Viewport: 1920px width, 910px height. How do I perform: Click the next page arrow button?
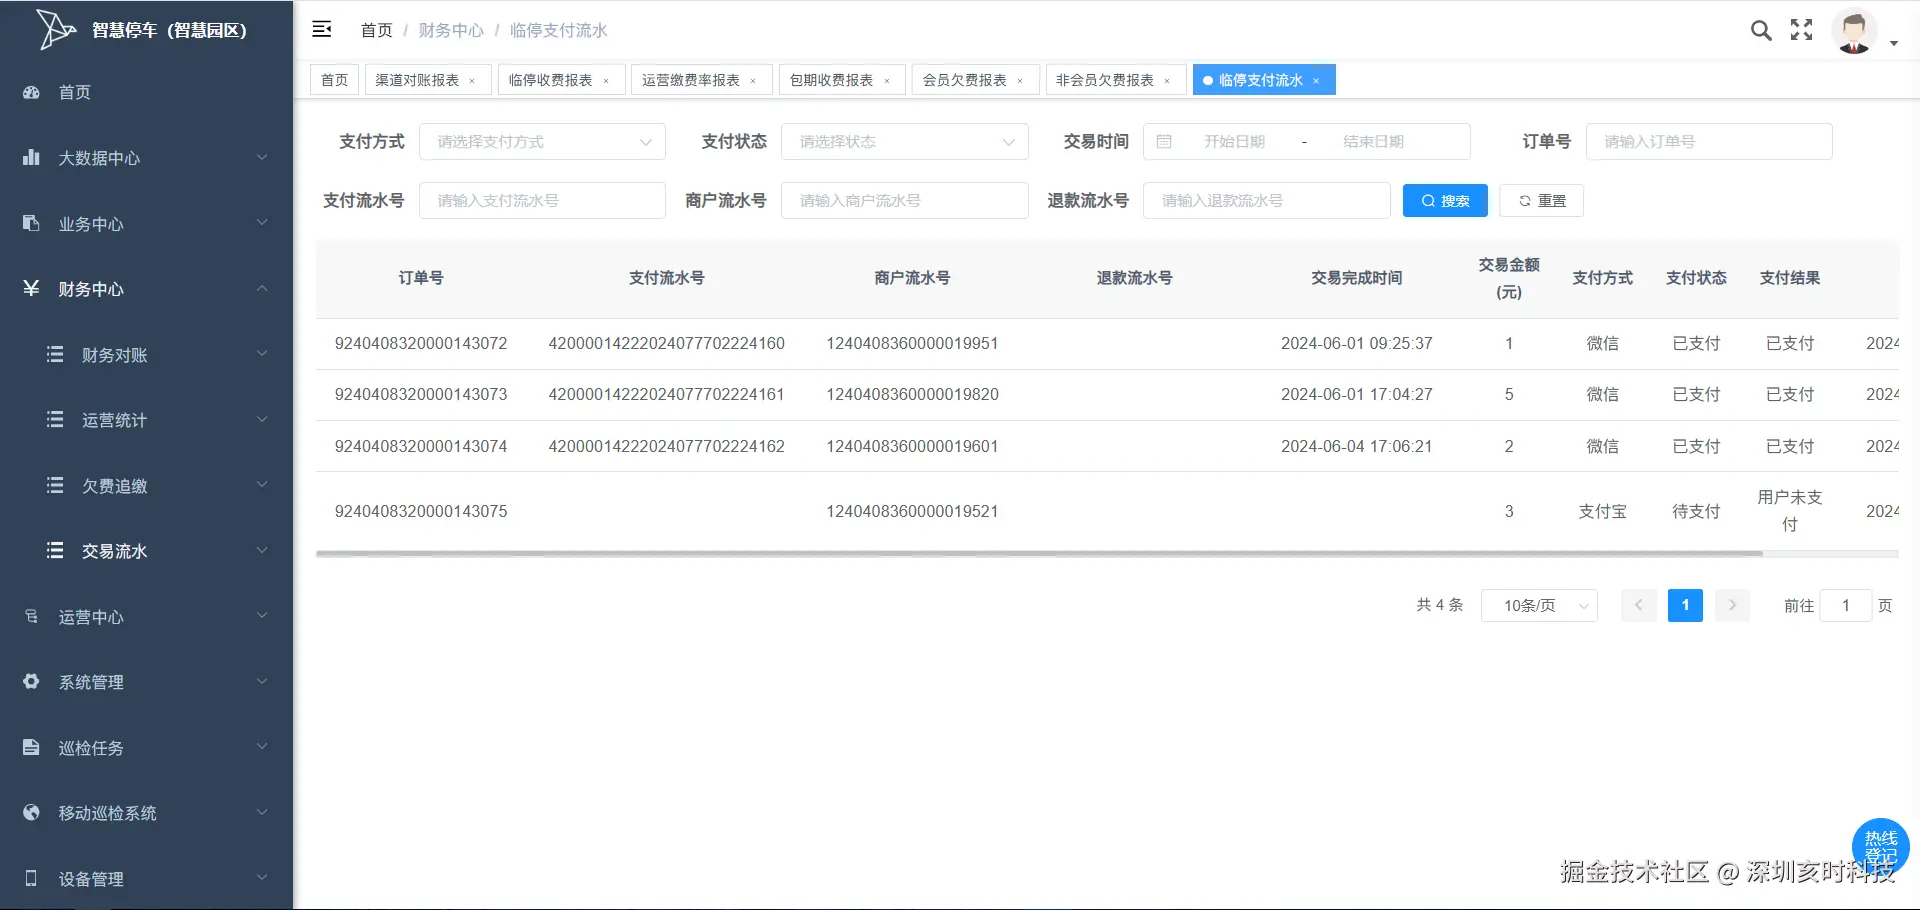[1732, 605]
